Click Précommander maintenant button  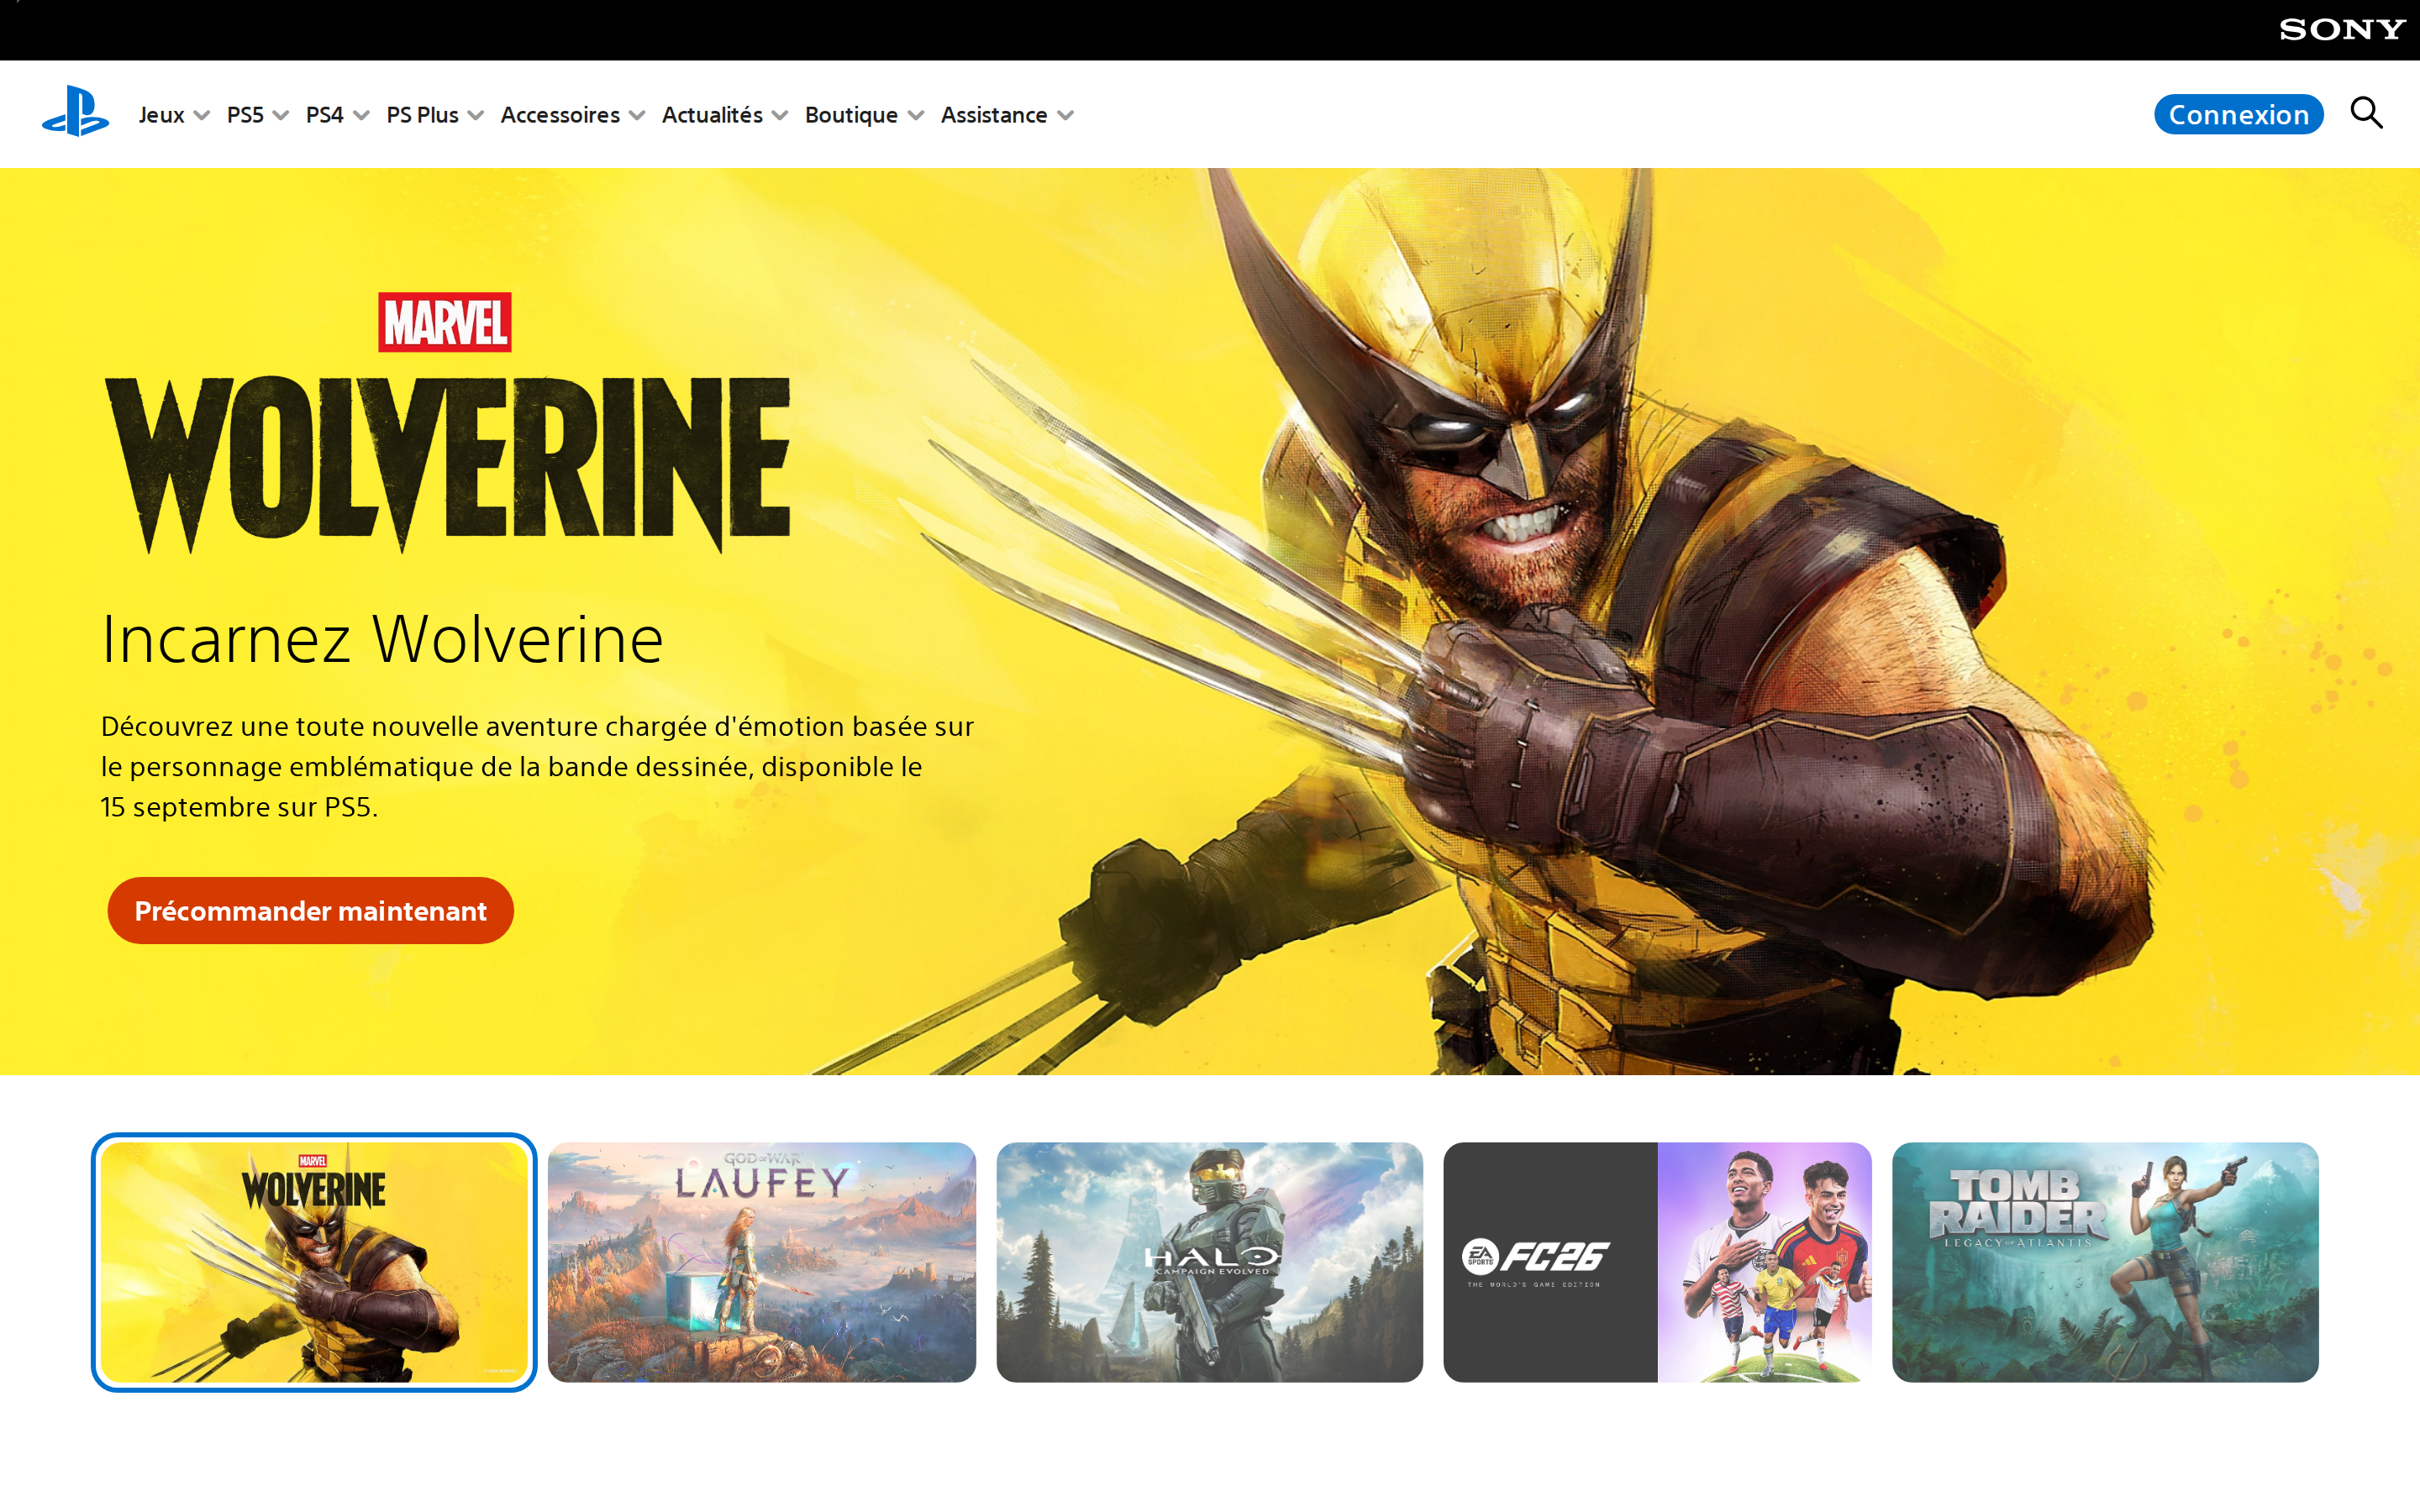click(x=311, y=911)
